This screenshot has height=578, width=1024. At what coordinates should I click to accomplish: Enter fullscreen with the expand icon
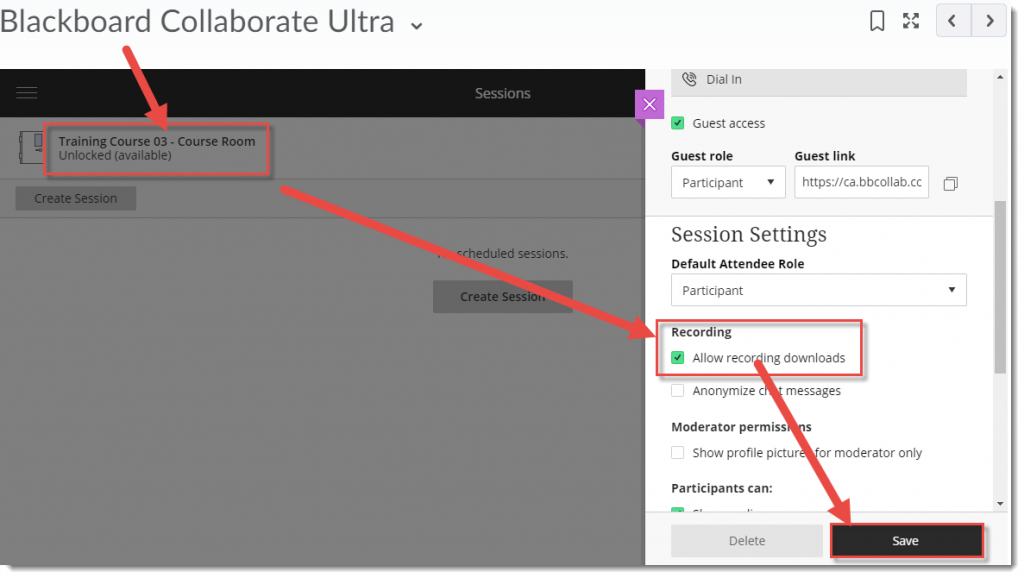coord(910,20)
